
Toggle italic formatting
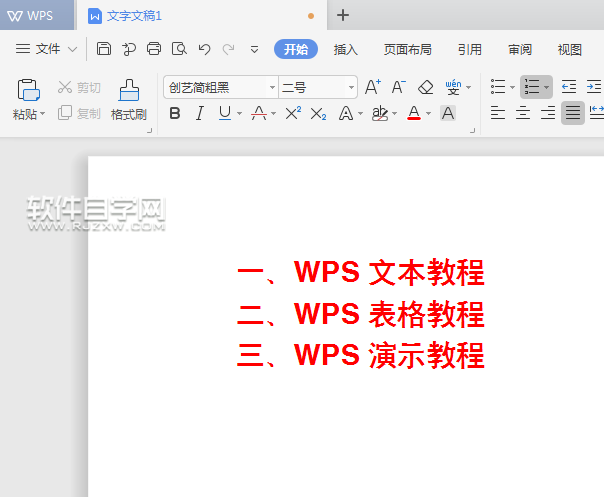coord(200,113)
